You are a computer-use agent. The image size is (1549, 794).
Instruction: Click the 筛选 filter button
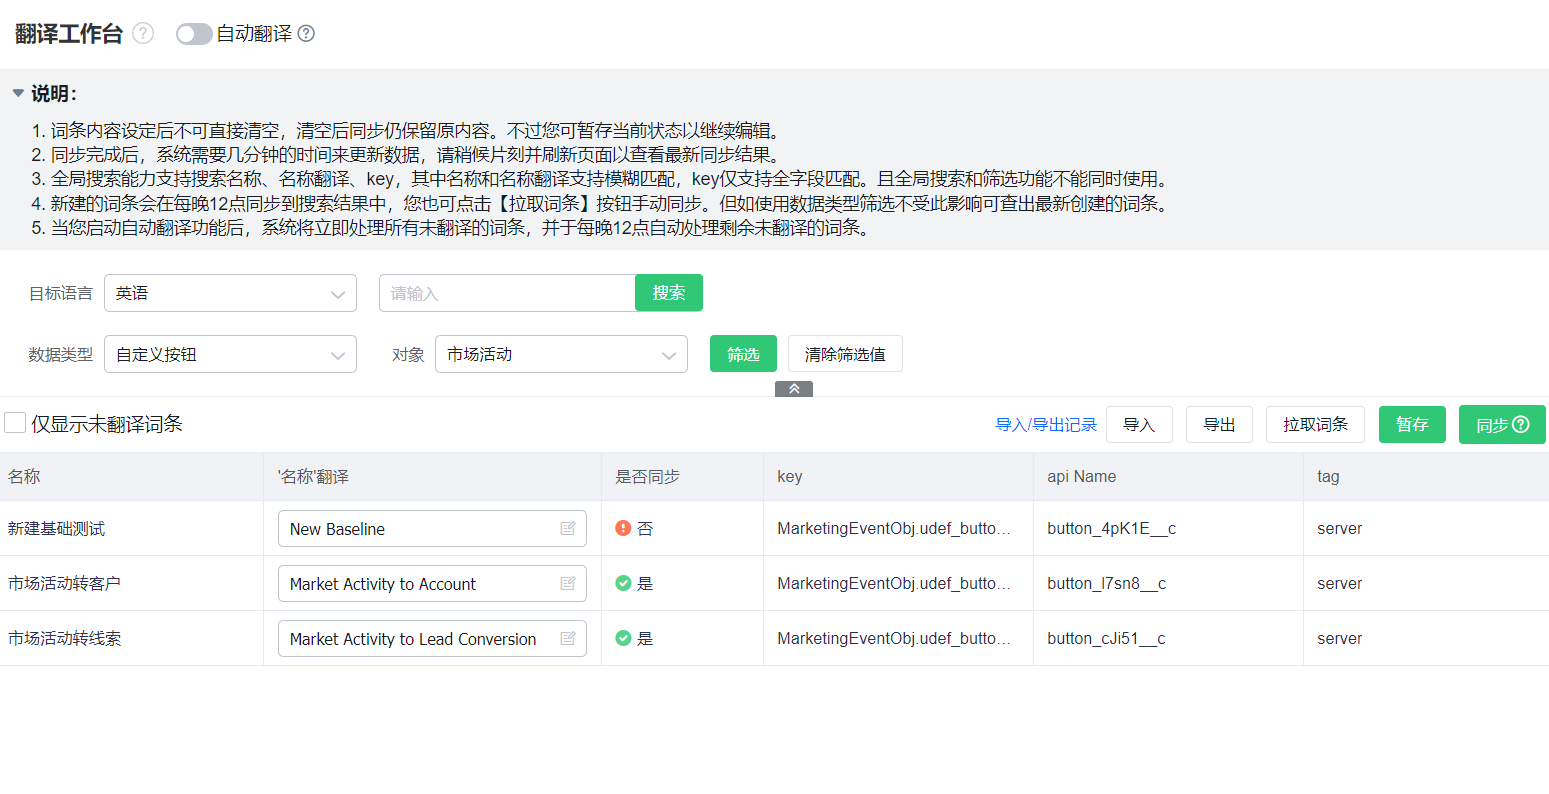click(x=743, y=354)
